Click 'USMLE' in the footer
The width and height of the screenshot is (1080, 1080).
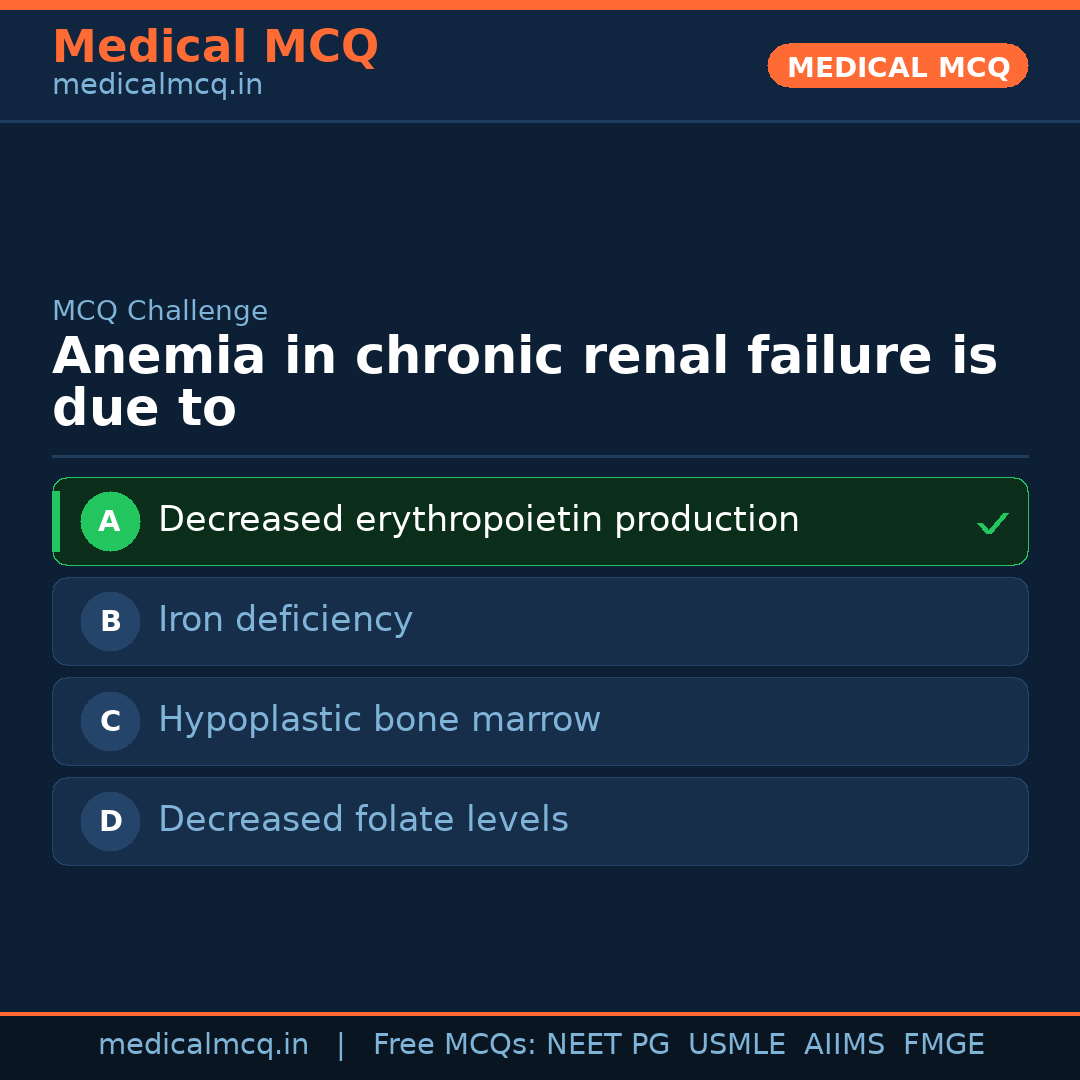pos(736,1045)
